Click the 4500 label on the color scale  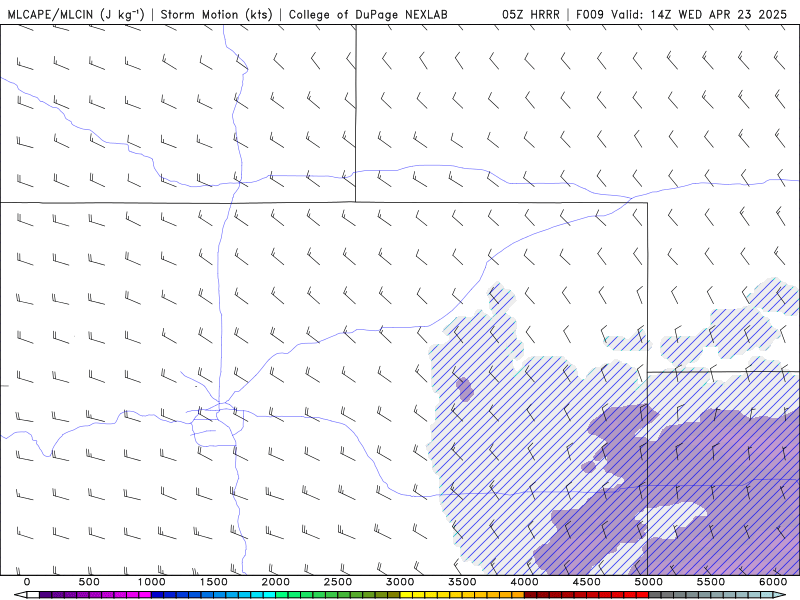[x=587, y=582]
